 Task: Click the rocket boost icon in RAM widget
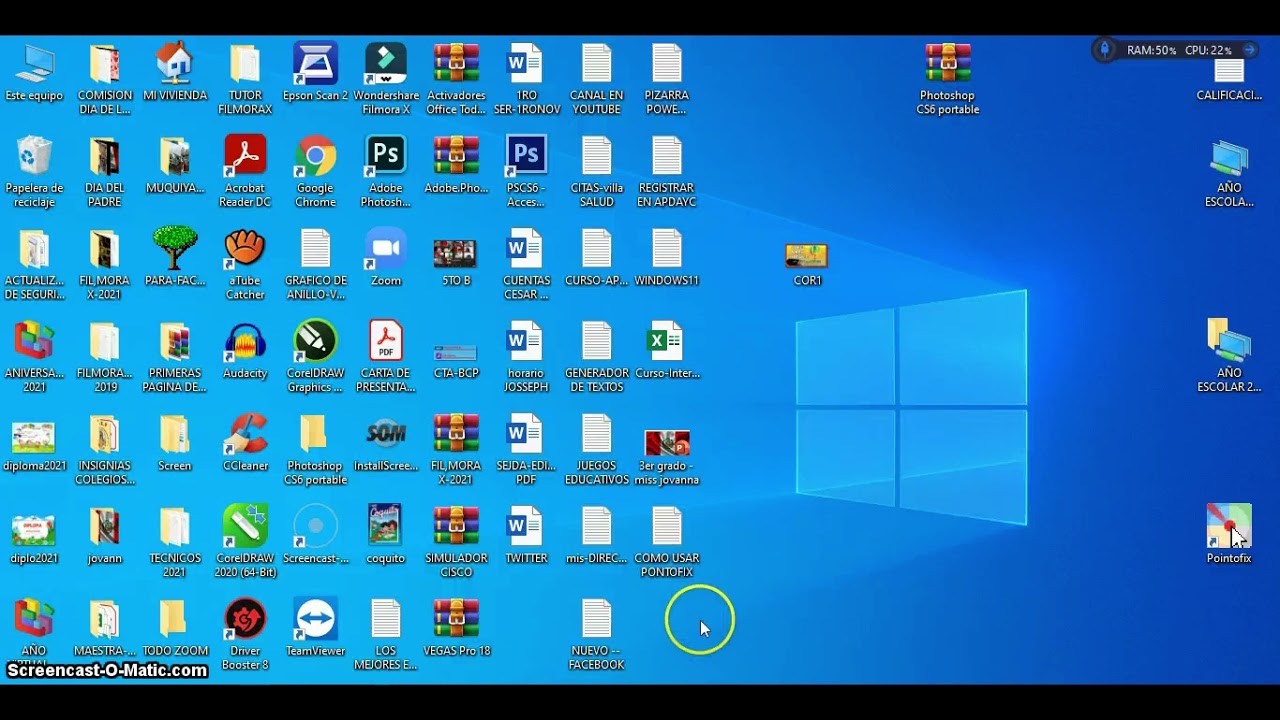[x=1105, y=49]
